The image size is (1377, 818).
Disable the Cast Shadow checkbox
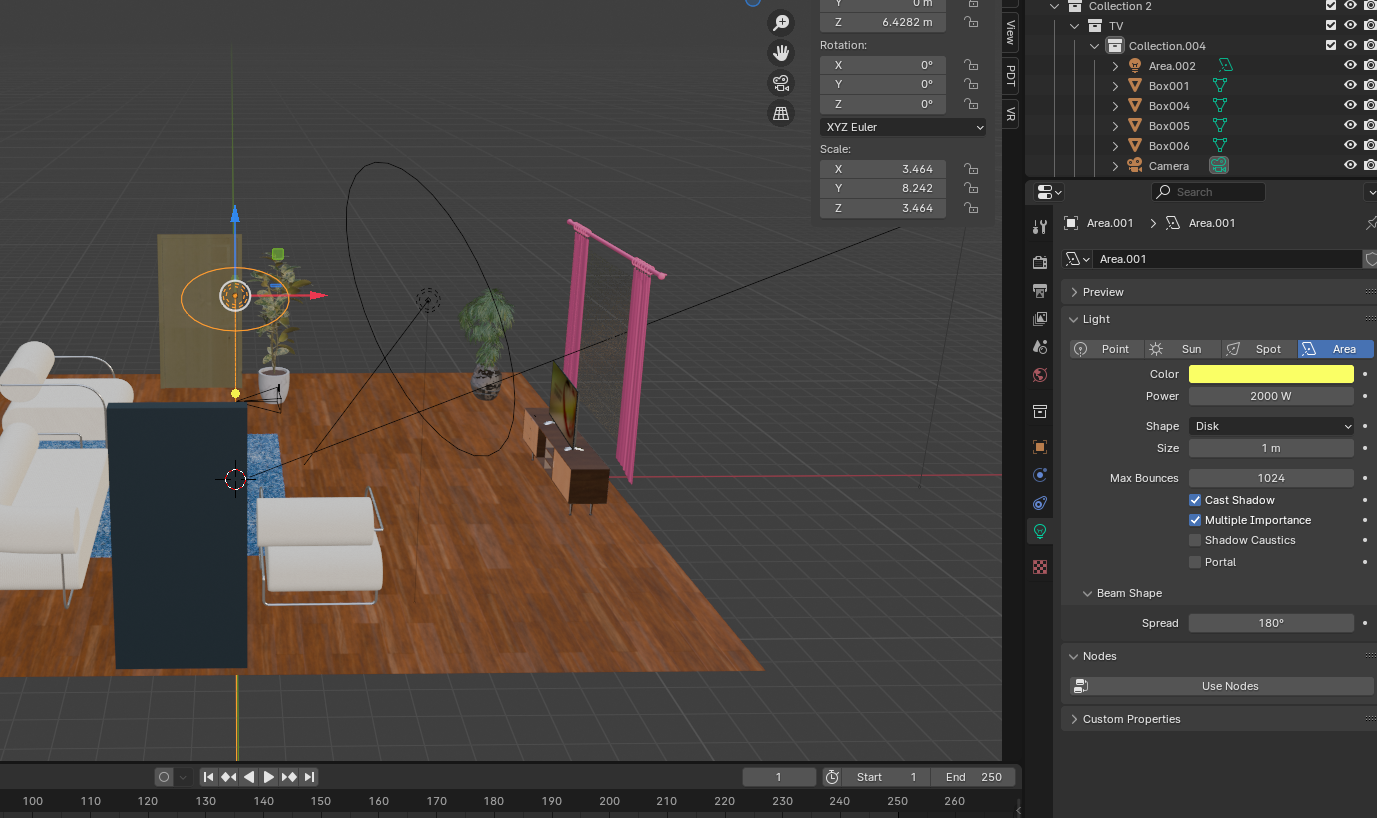(x=1195, y=500)
